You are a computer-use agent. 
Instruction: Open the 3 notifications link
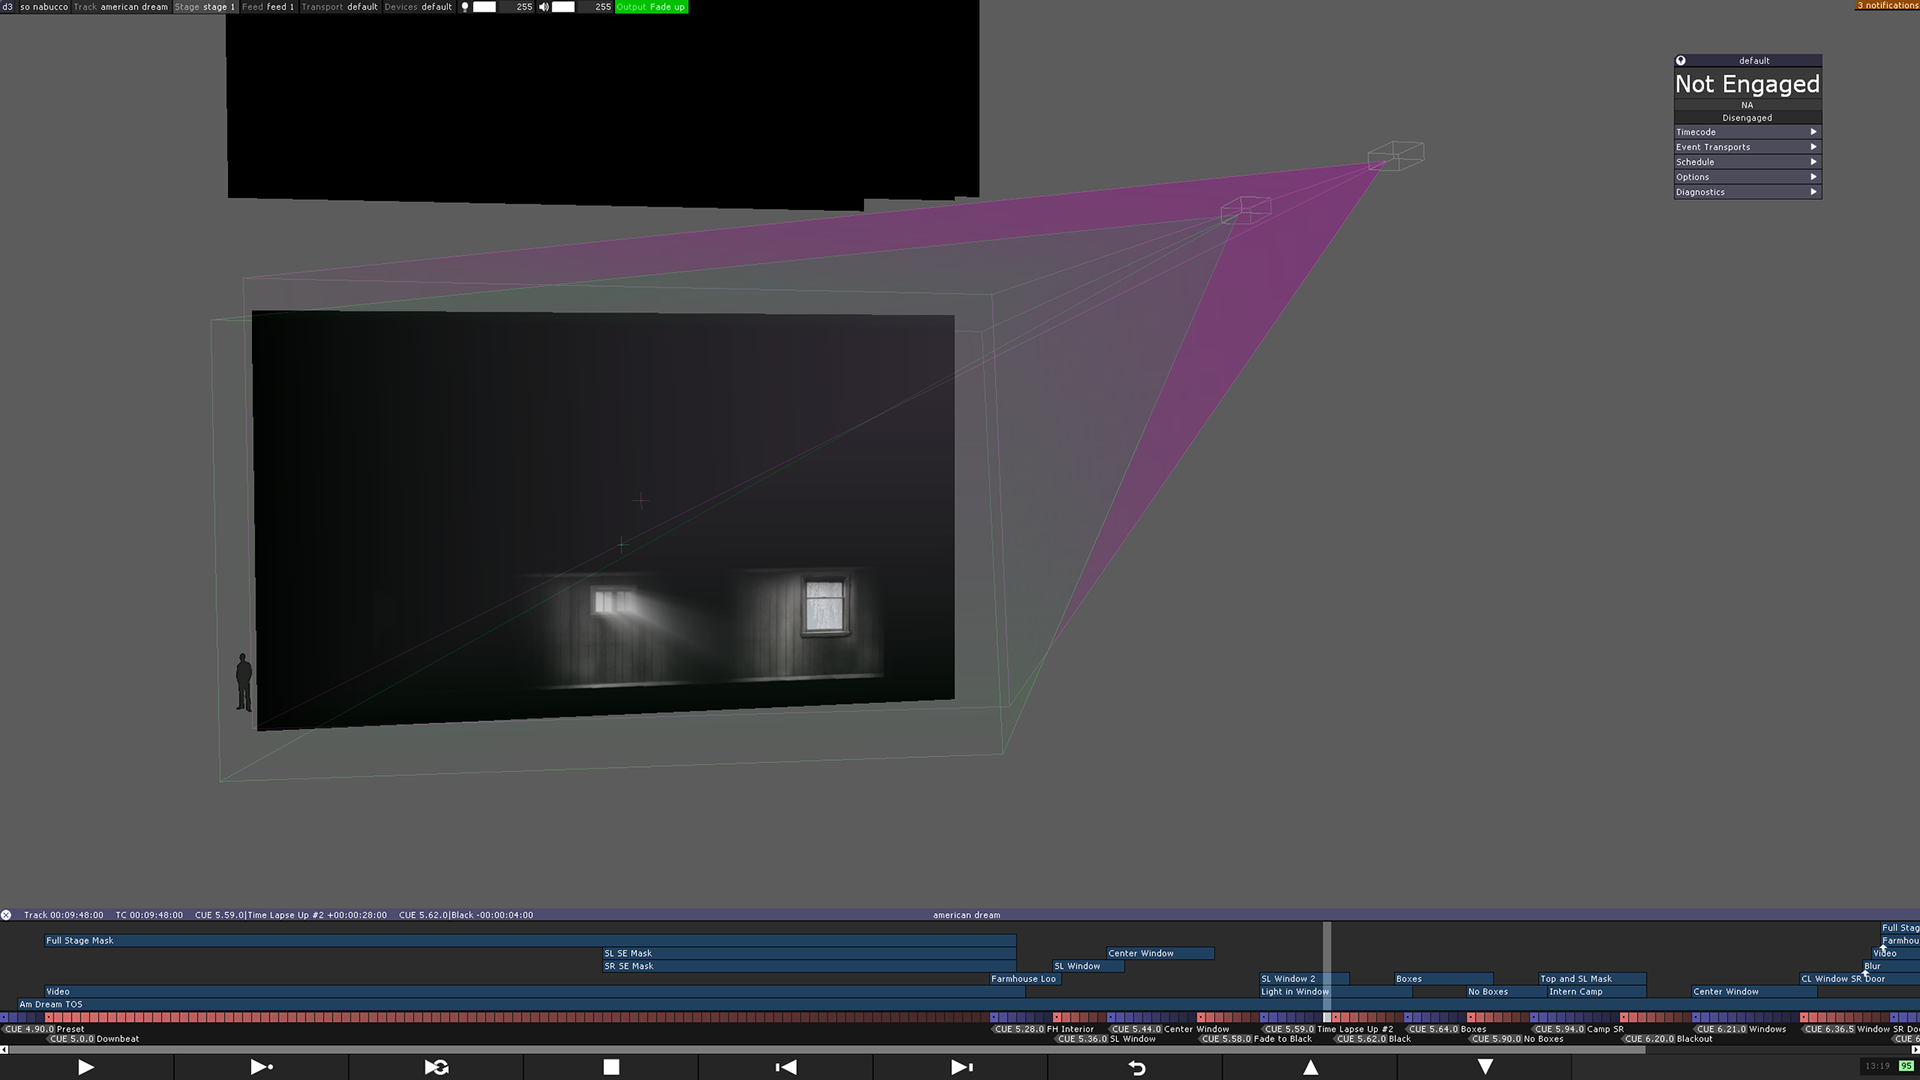coord(1887,6)
